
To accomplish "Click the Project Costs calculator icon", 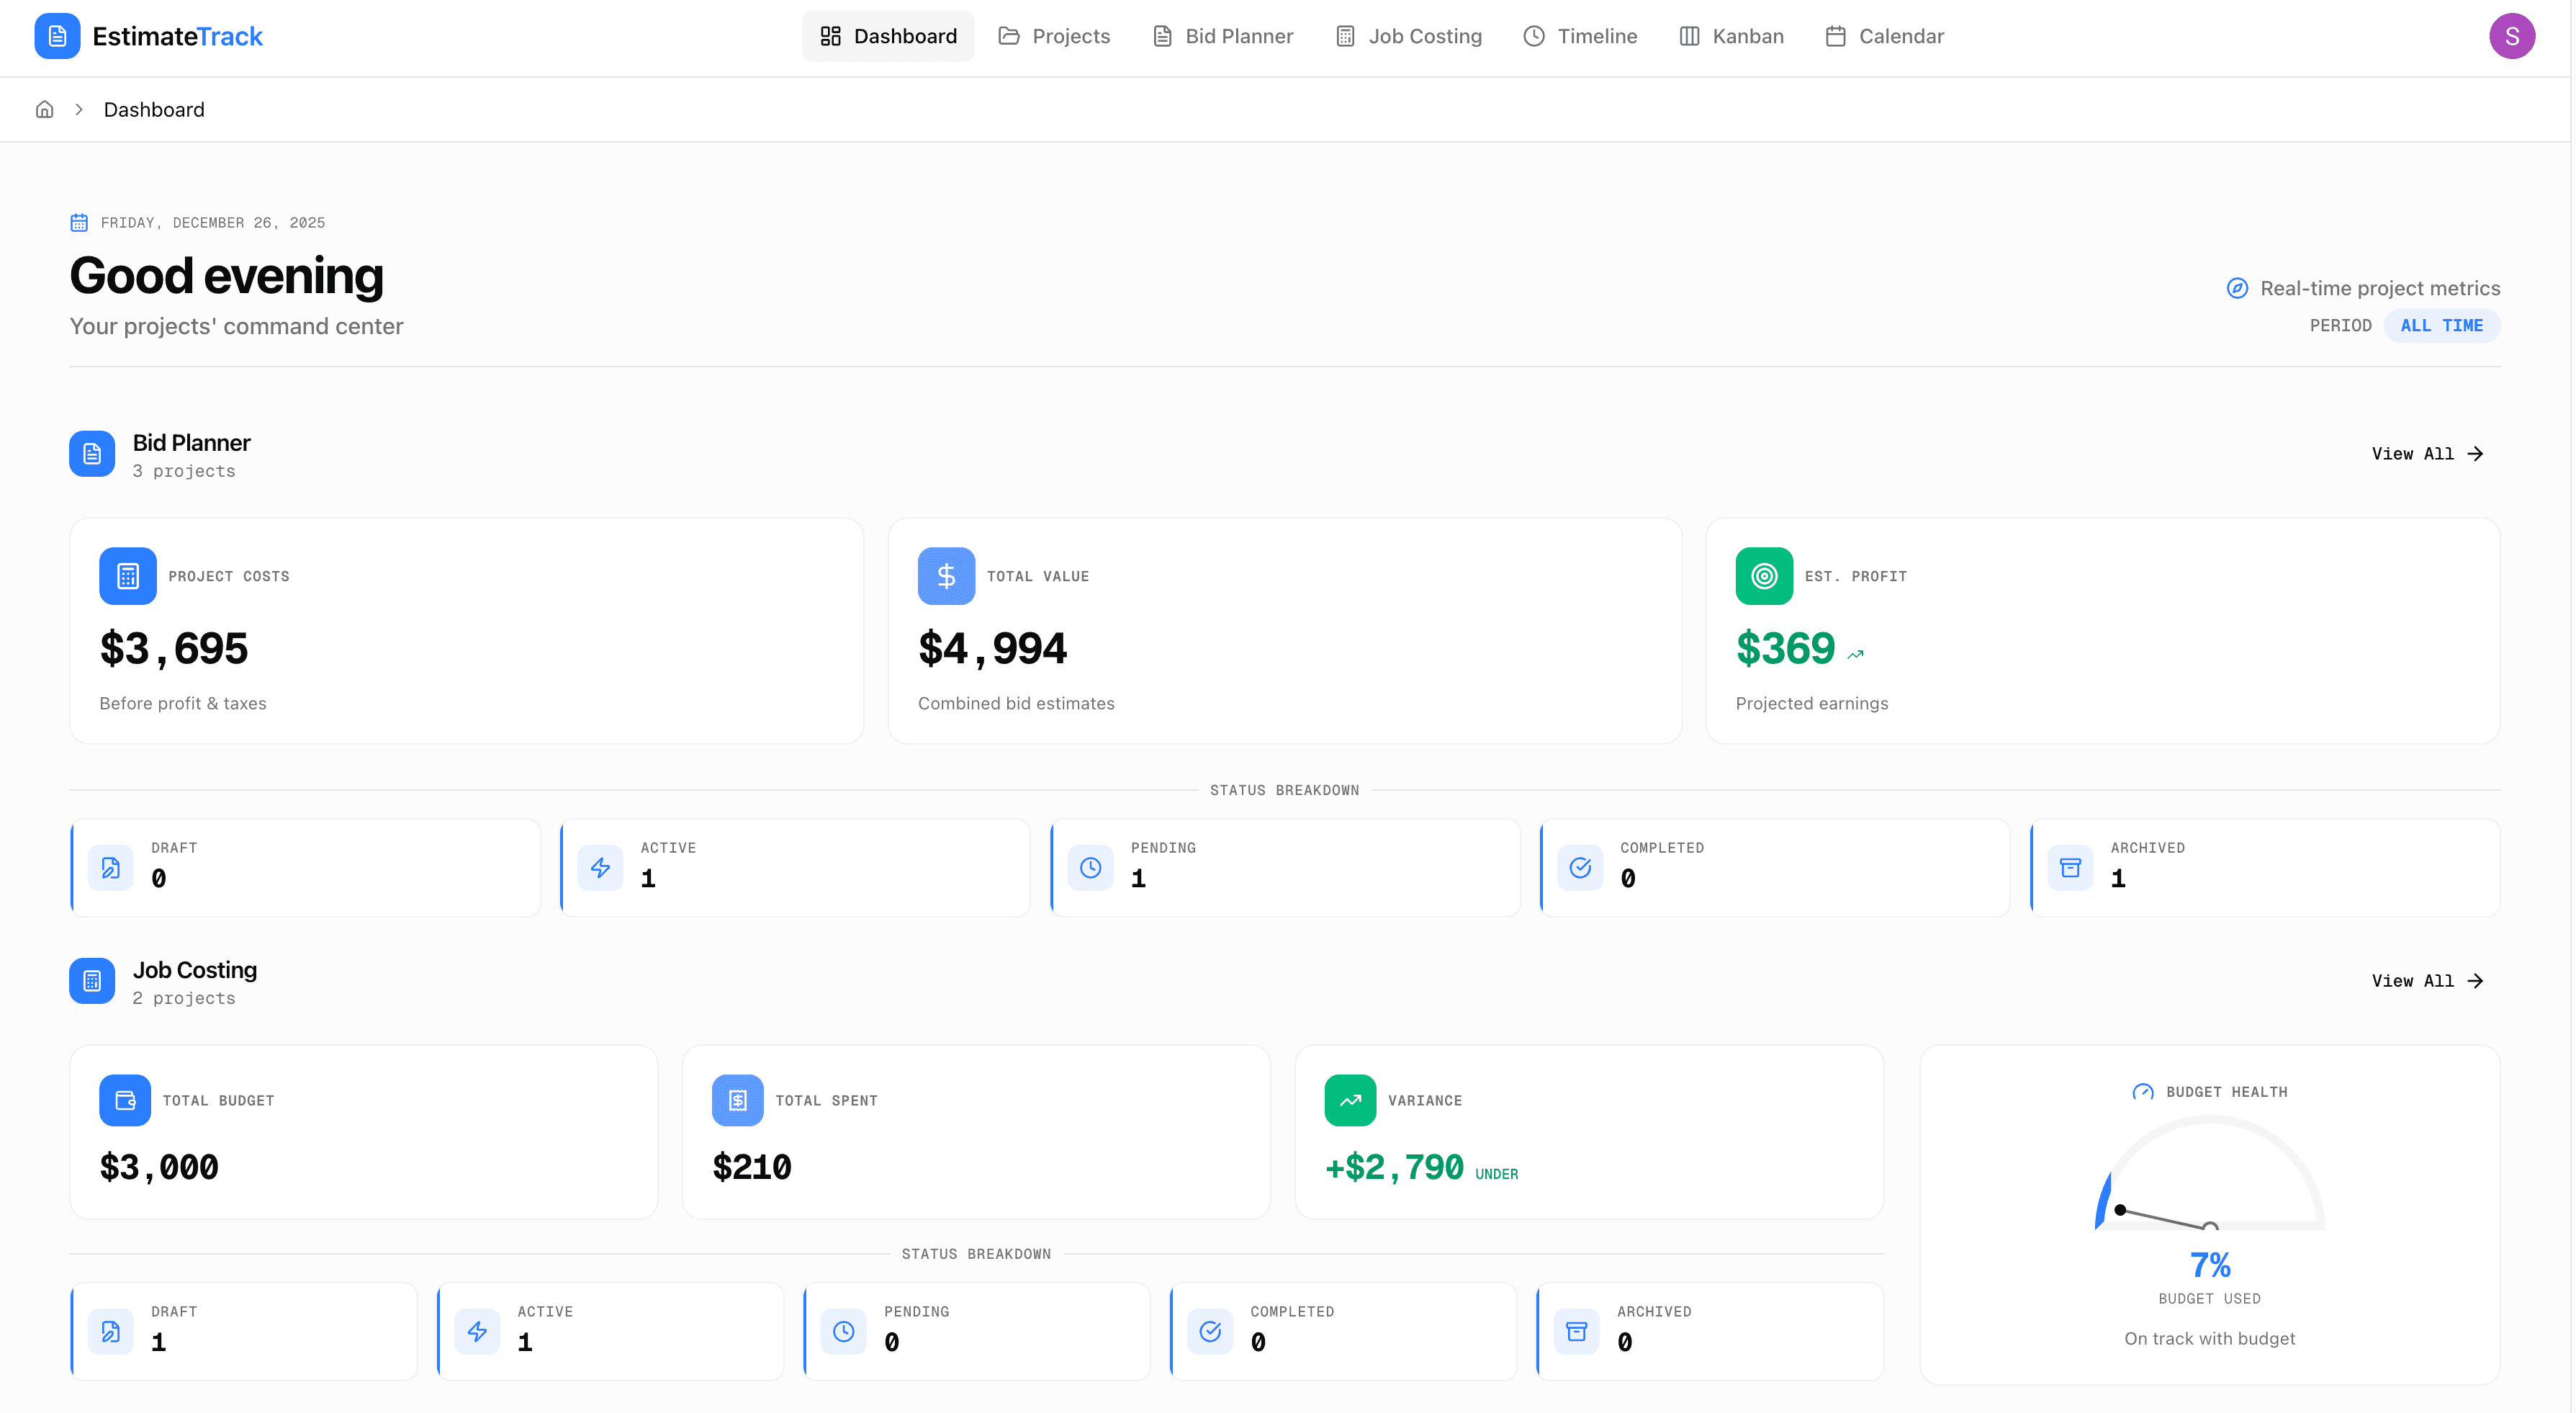I will coord(127,575).
